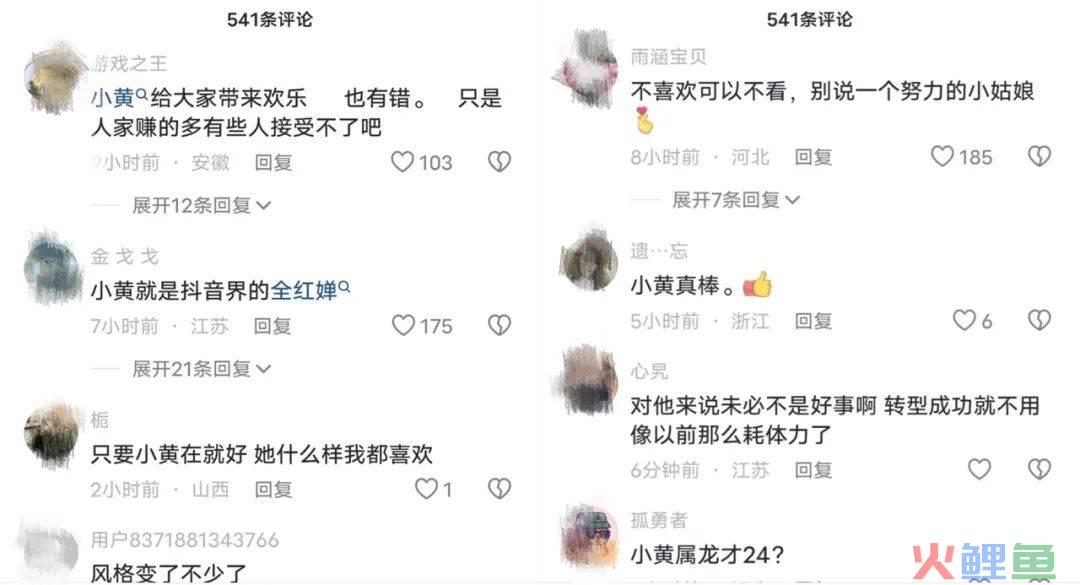
Task: Dislike 心晃's comment about 转型成功
Action: click(1039, 469)
